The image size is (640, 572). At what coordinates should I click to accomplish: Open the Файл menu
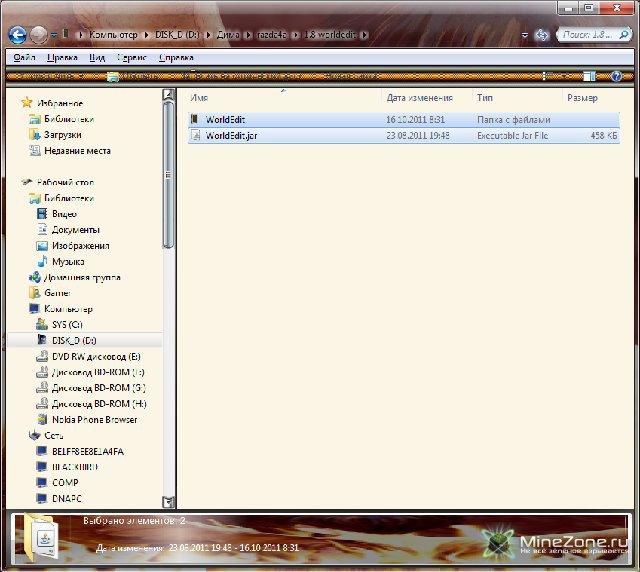click(x=25, y=58)
